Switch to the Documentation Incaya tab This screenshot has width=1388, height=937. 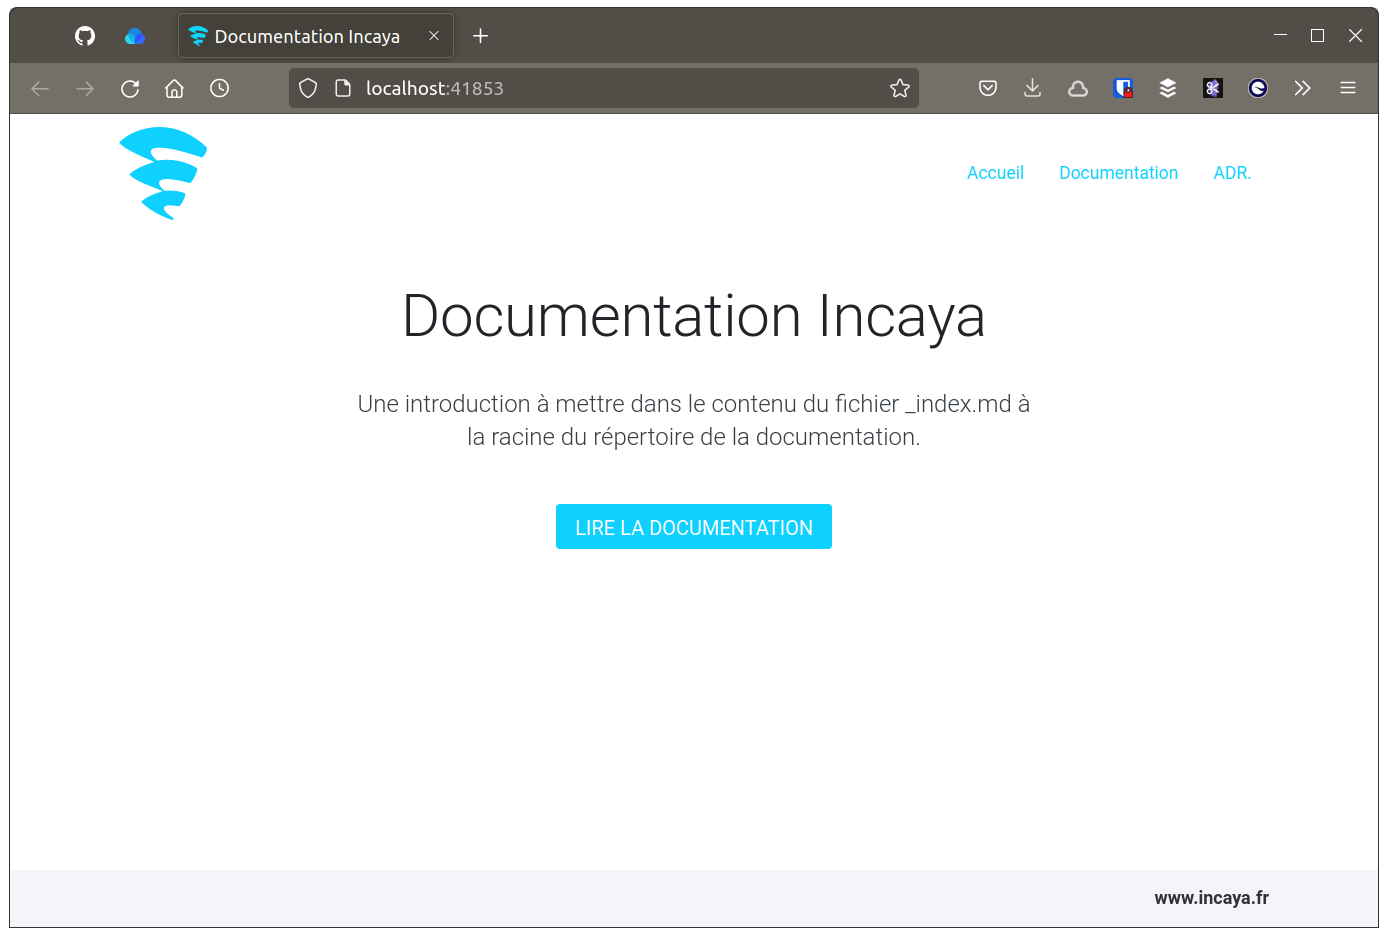[316, 36]
